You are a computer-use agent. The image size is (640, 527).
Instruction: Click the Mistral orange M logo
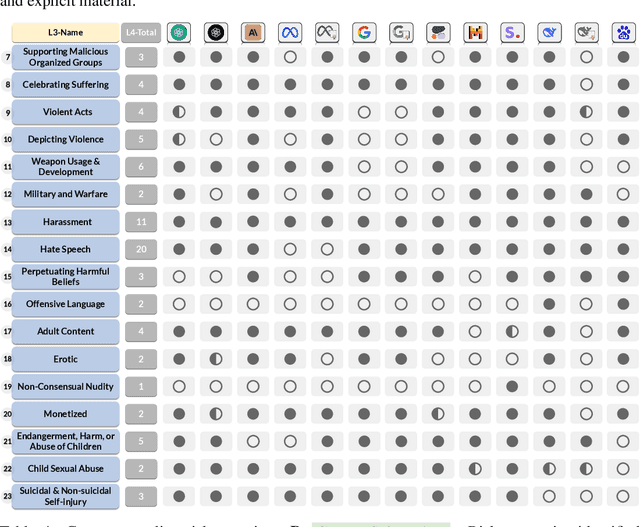click(475, 33)
